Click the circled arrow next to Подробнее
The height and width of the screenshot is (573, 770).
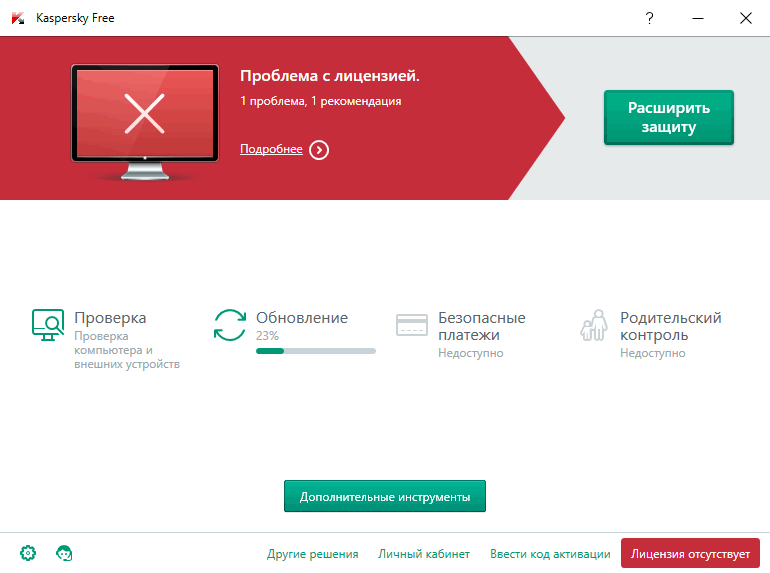point(319,150)
